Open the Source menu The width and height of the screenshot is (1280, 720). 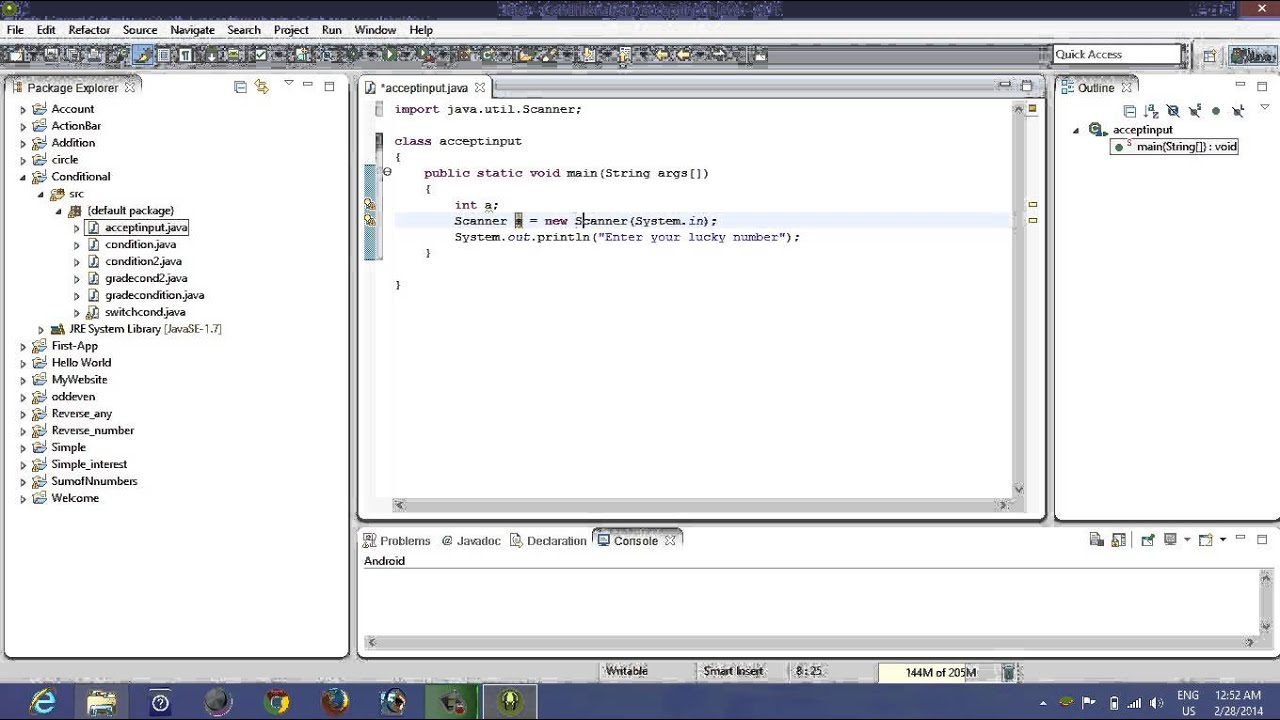coord(140,30)
